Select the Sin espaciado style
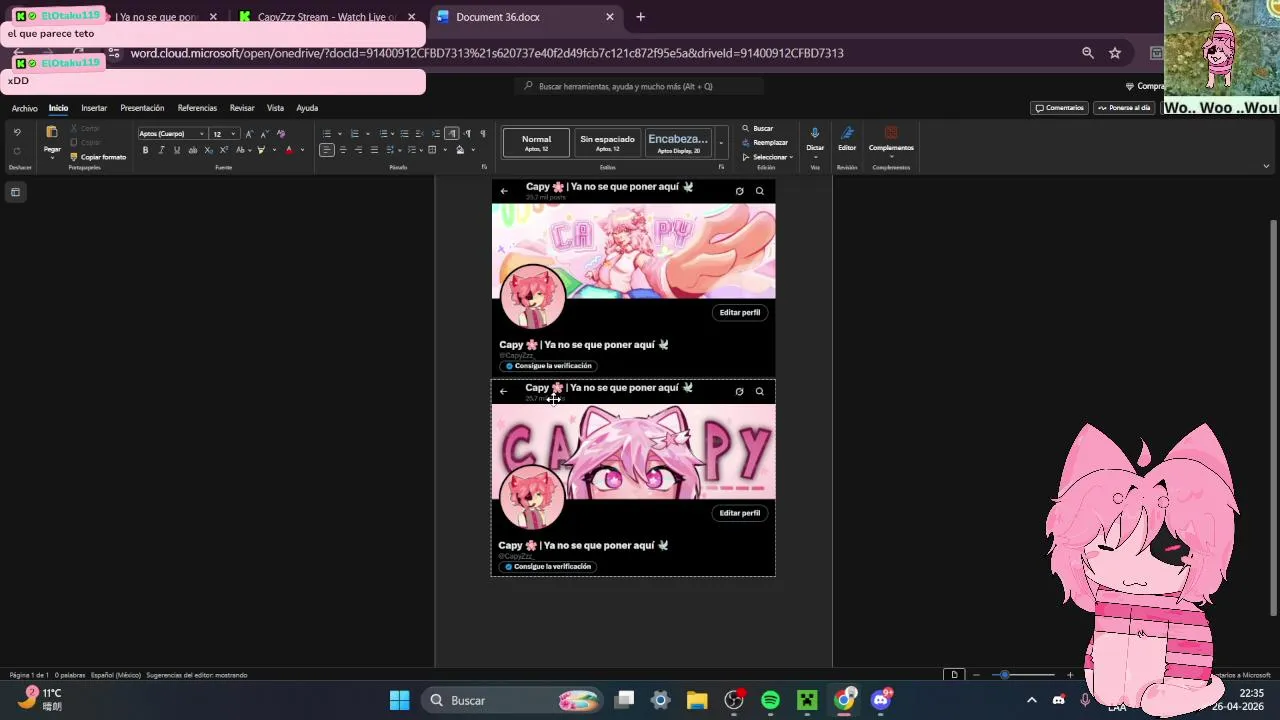The height and width of the screenshot is (720, 1280). (x=607, y=143)
